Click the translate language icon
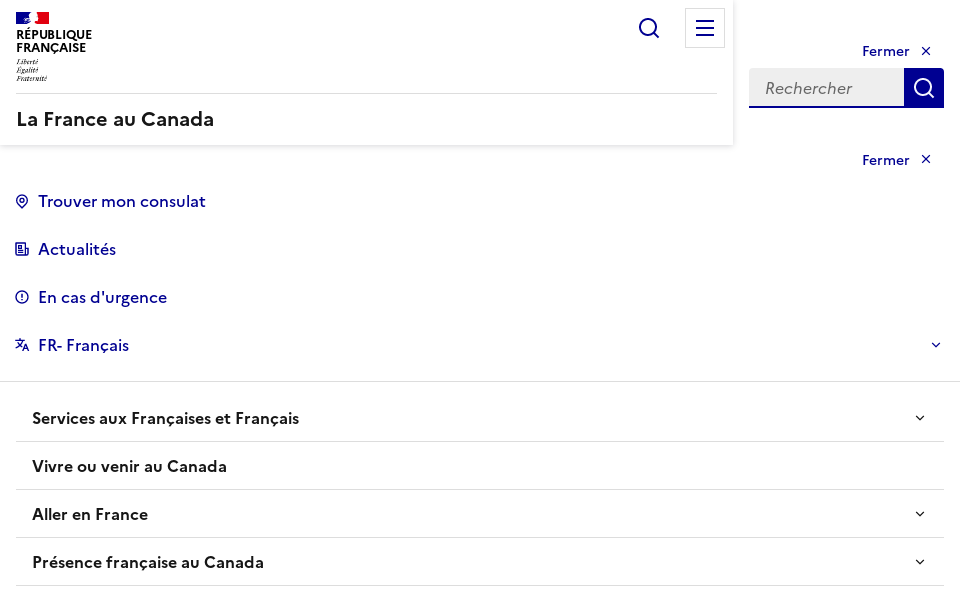 point(22,345)
